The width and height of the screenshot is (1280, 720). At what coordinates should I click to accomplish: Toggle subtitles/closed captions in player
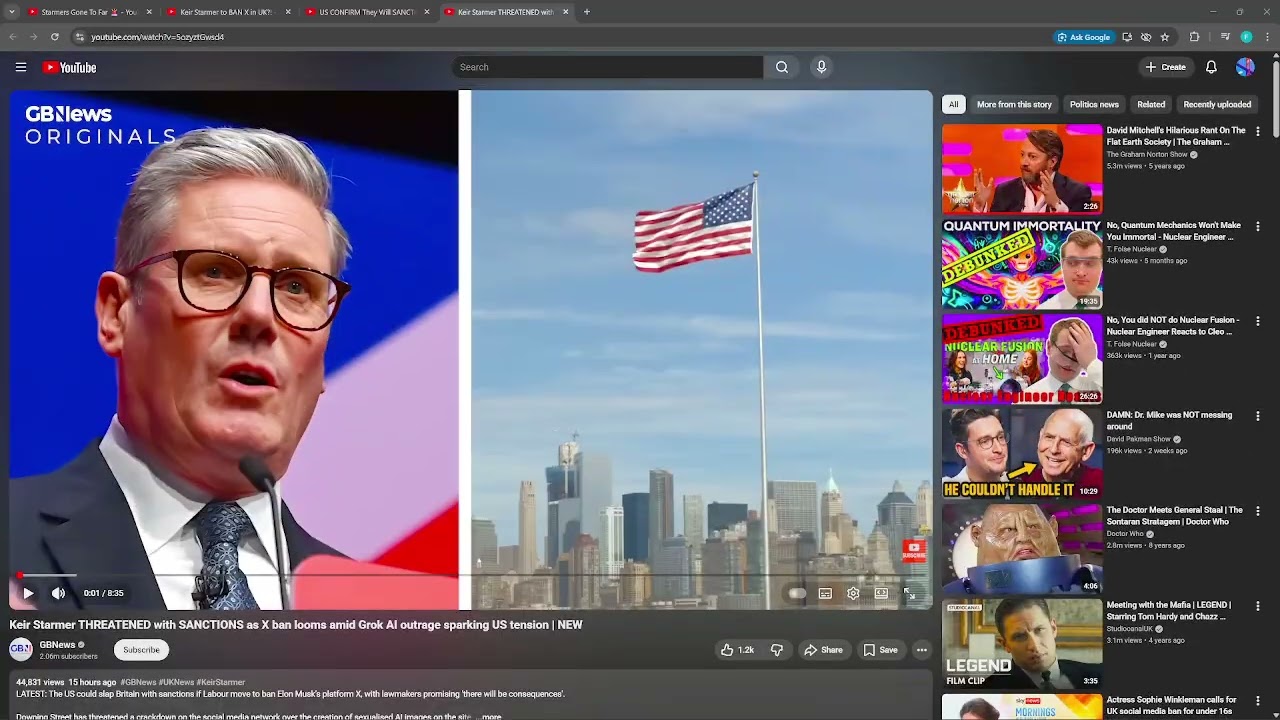coord(825,593)
